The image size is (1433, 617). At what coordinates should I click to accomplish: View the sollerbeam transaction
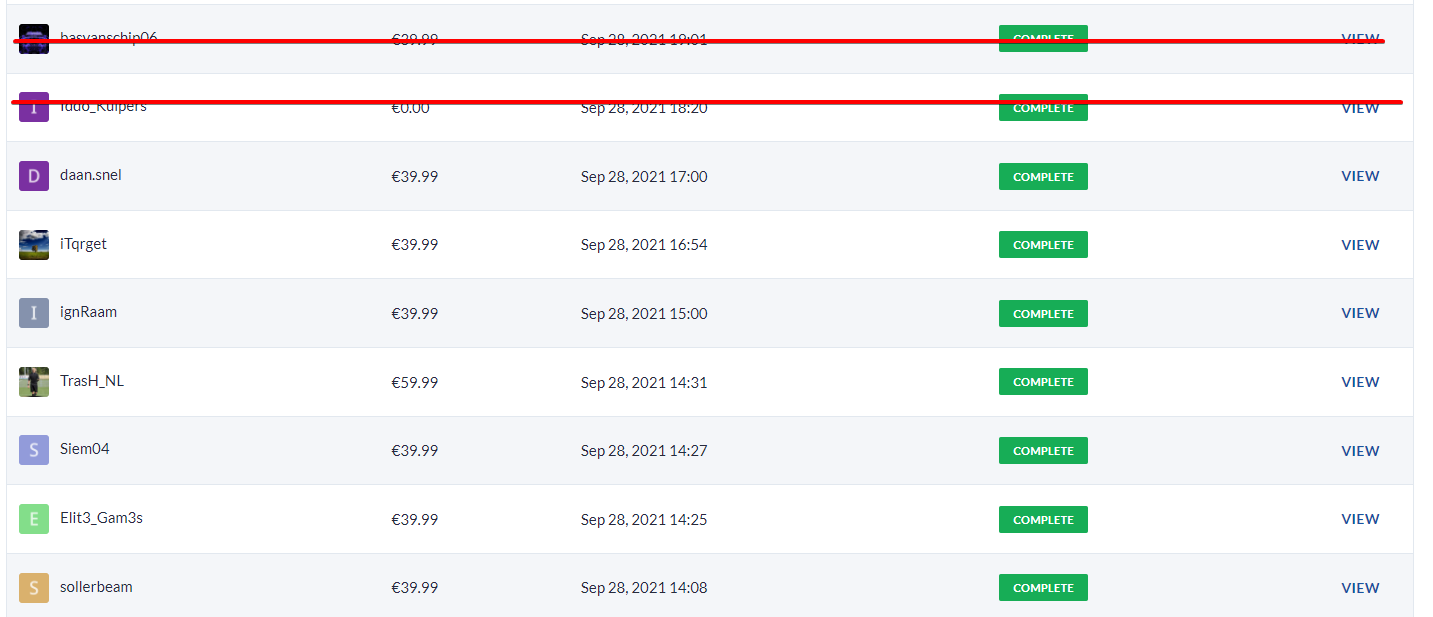pos(1360,588)
